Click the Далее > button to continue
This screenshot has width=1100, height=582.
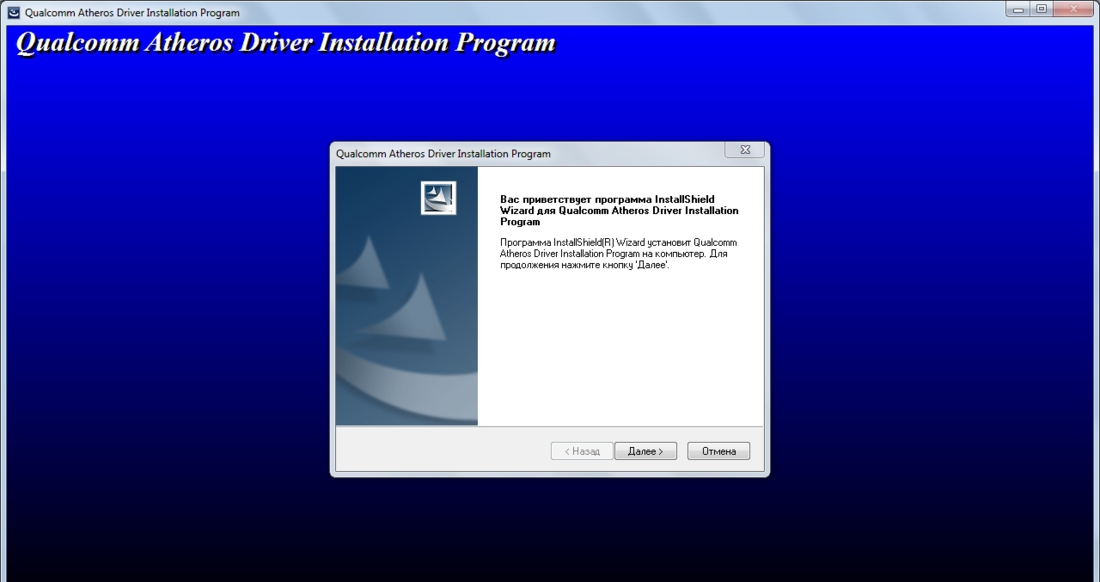[645, 451]
